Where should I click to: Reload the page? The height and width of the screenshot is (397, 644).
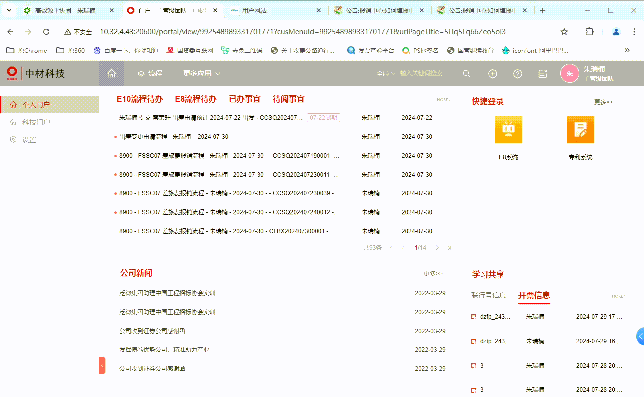(46, 32)
